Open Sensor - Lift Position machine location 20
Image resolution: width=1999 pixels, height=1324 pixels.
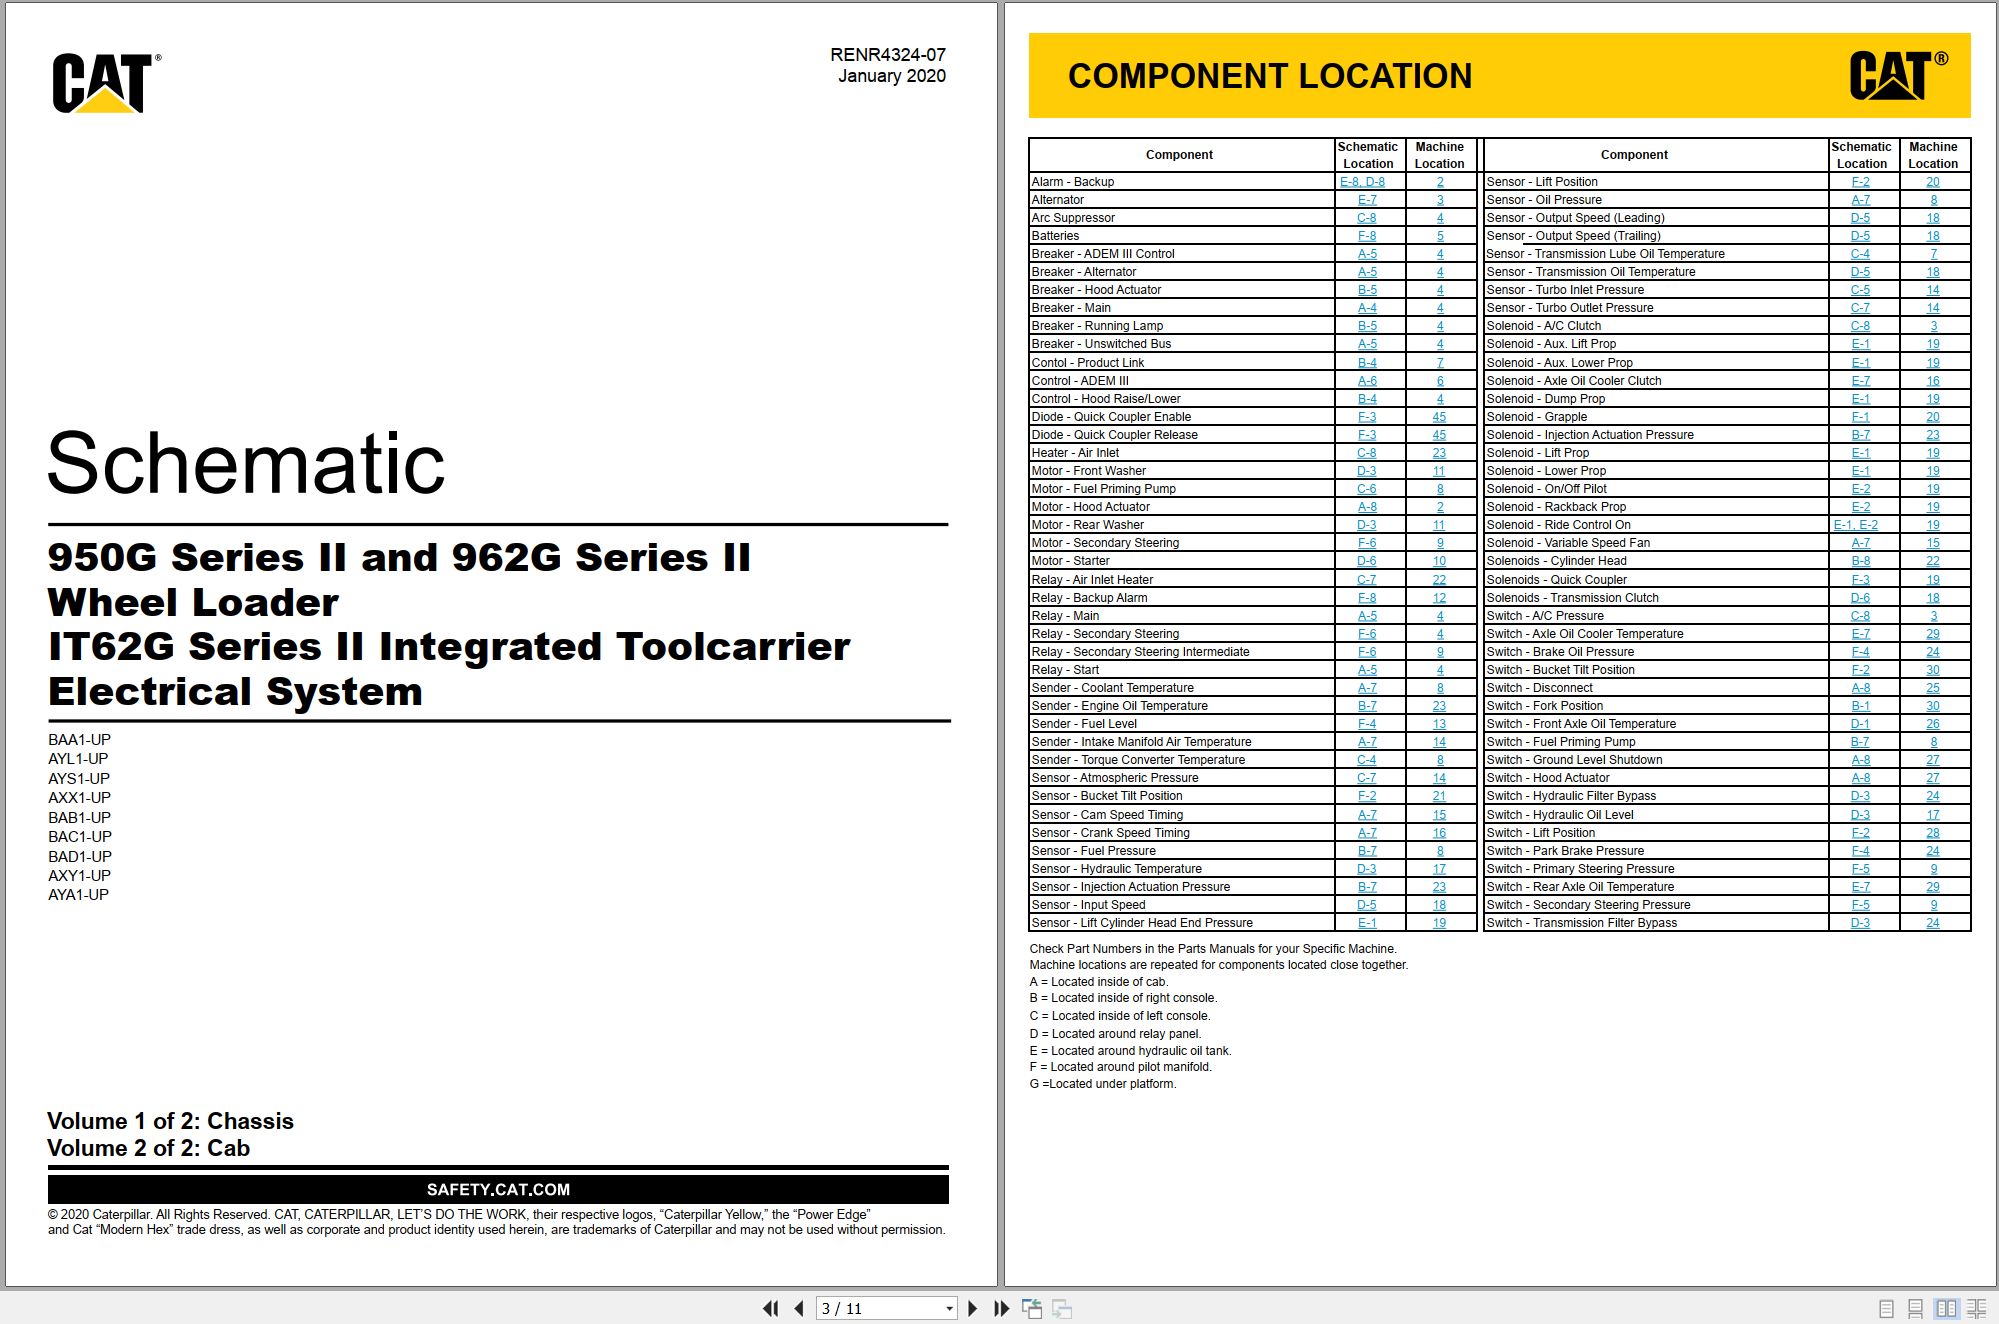pyautogui.click(x=1933, y=182)
